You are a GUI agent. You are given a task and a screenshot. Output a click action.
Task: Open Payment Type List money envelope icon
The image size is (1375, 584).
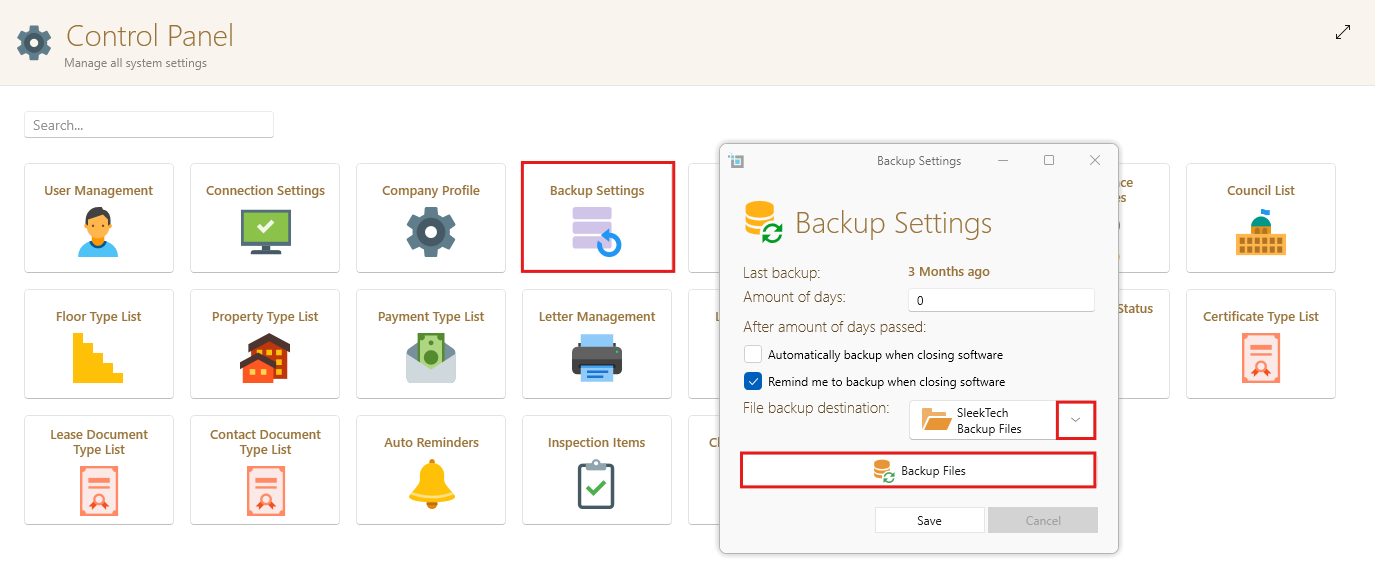click(431, 358)
